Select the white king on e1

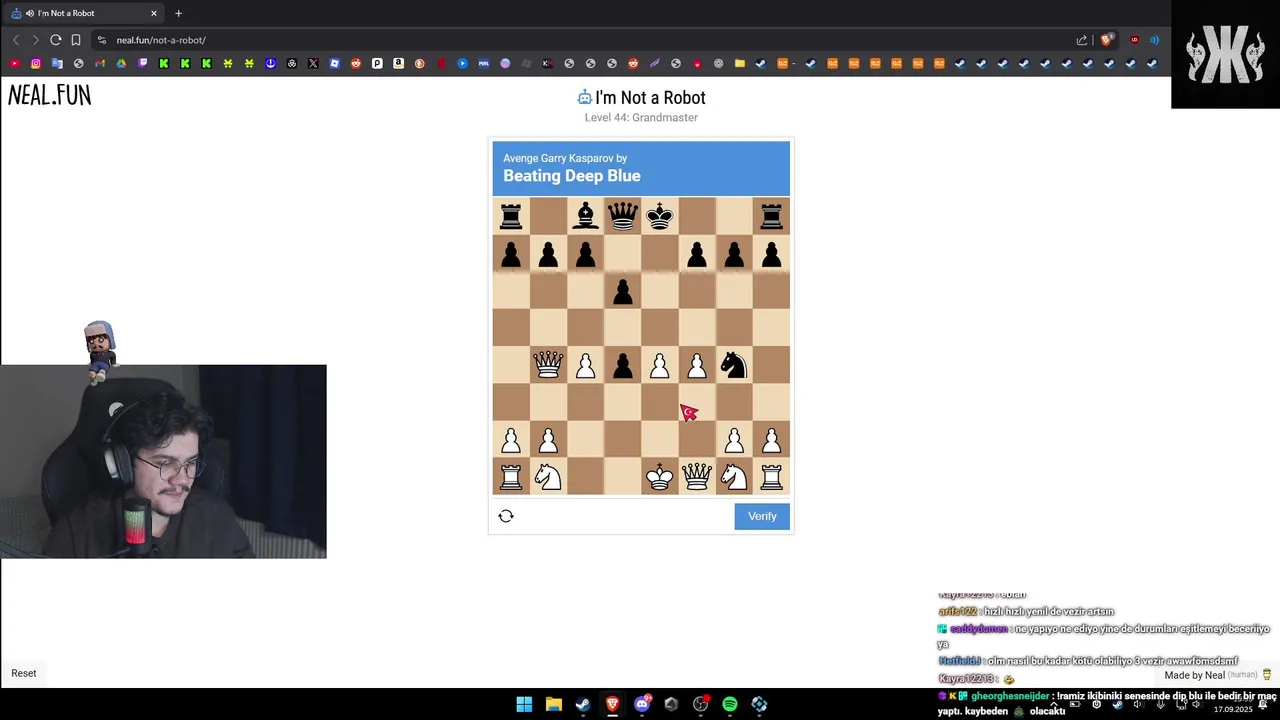click(659, 477)
